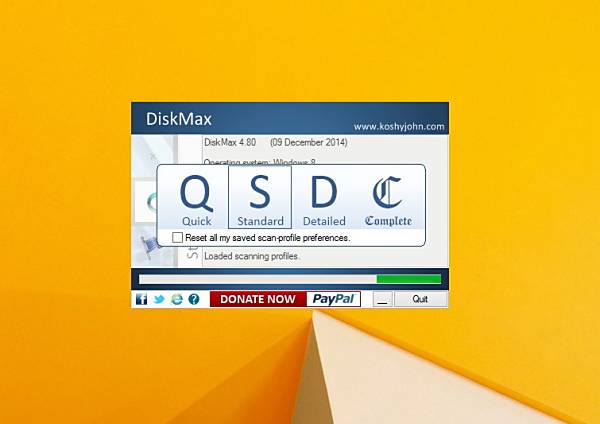Click the PayPal logo

(x=333, y=299)
